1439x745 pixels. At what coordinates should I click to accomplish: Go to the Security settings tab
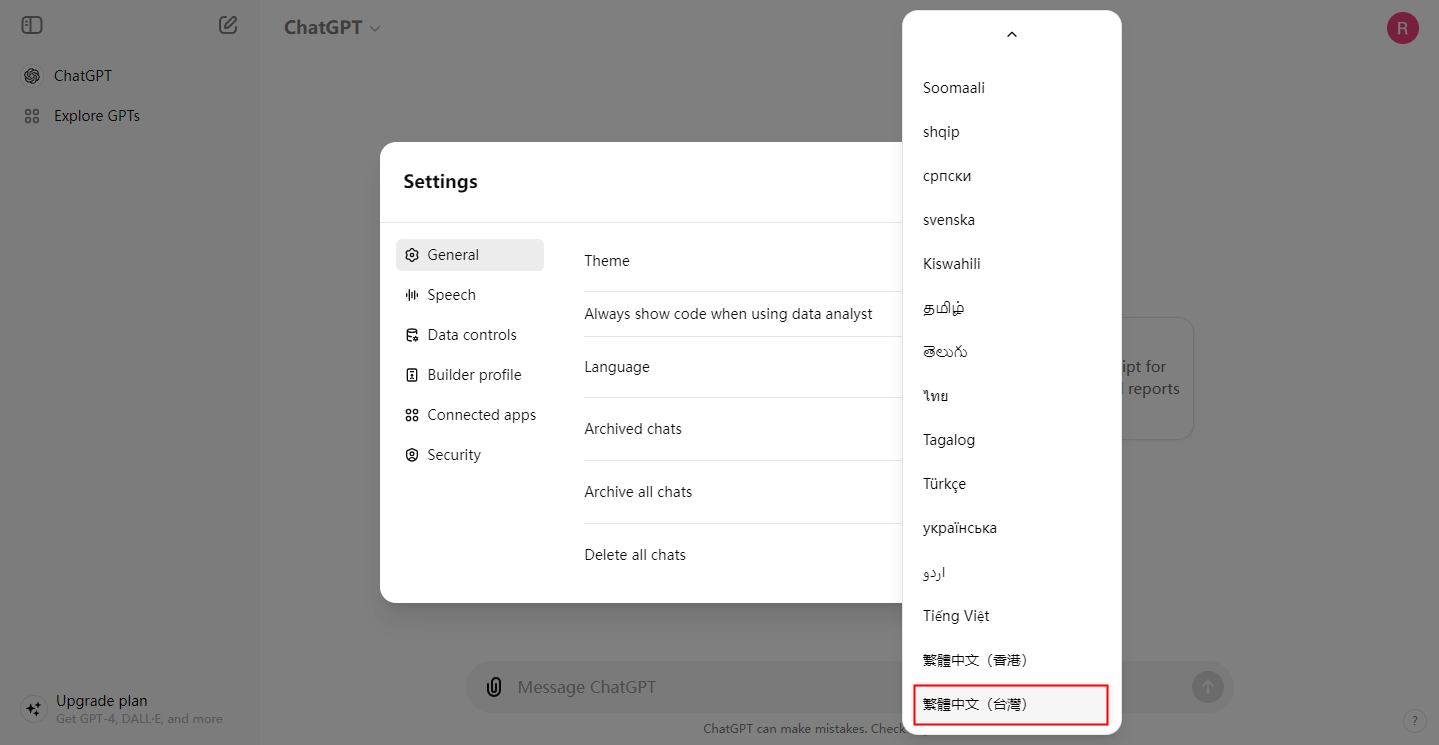coord(470,455)
